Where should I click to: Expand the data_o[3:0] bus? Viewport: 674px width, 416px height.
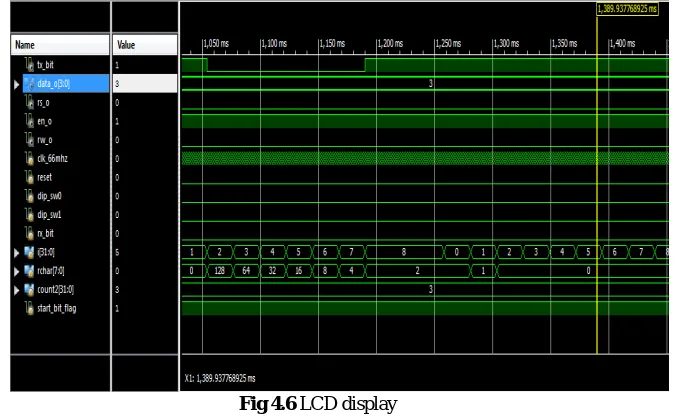point(17,84)
